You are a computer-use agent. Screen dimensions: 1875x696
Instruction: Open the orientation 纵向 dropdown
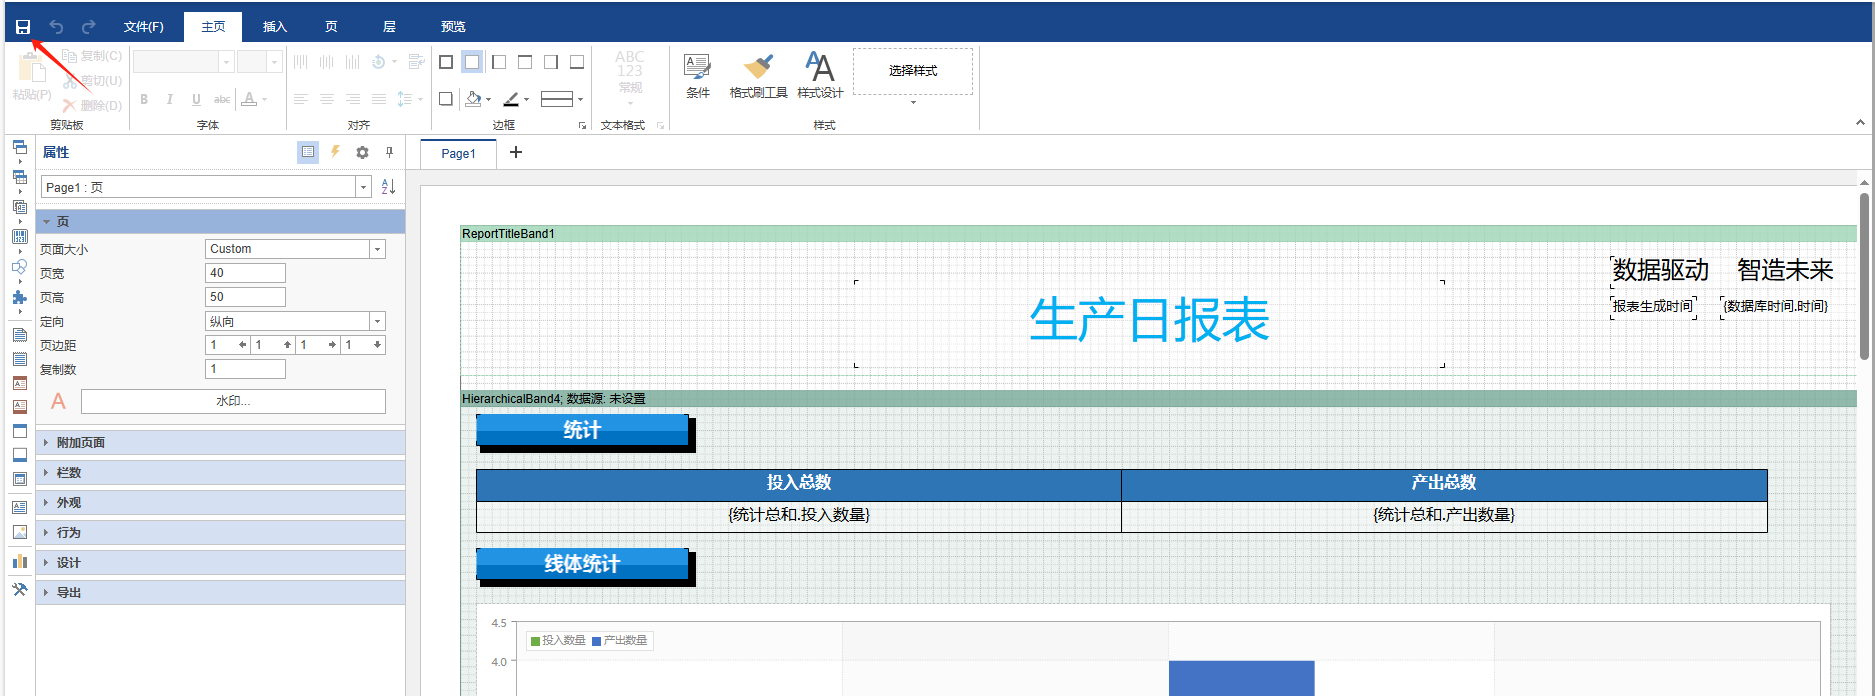click(x=378, y=321)
